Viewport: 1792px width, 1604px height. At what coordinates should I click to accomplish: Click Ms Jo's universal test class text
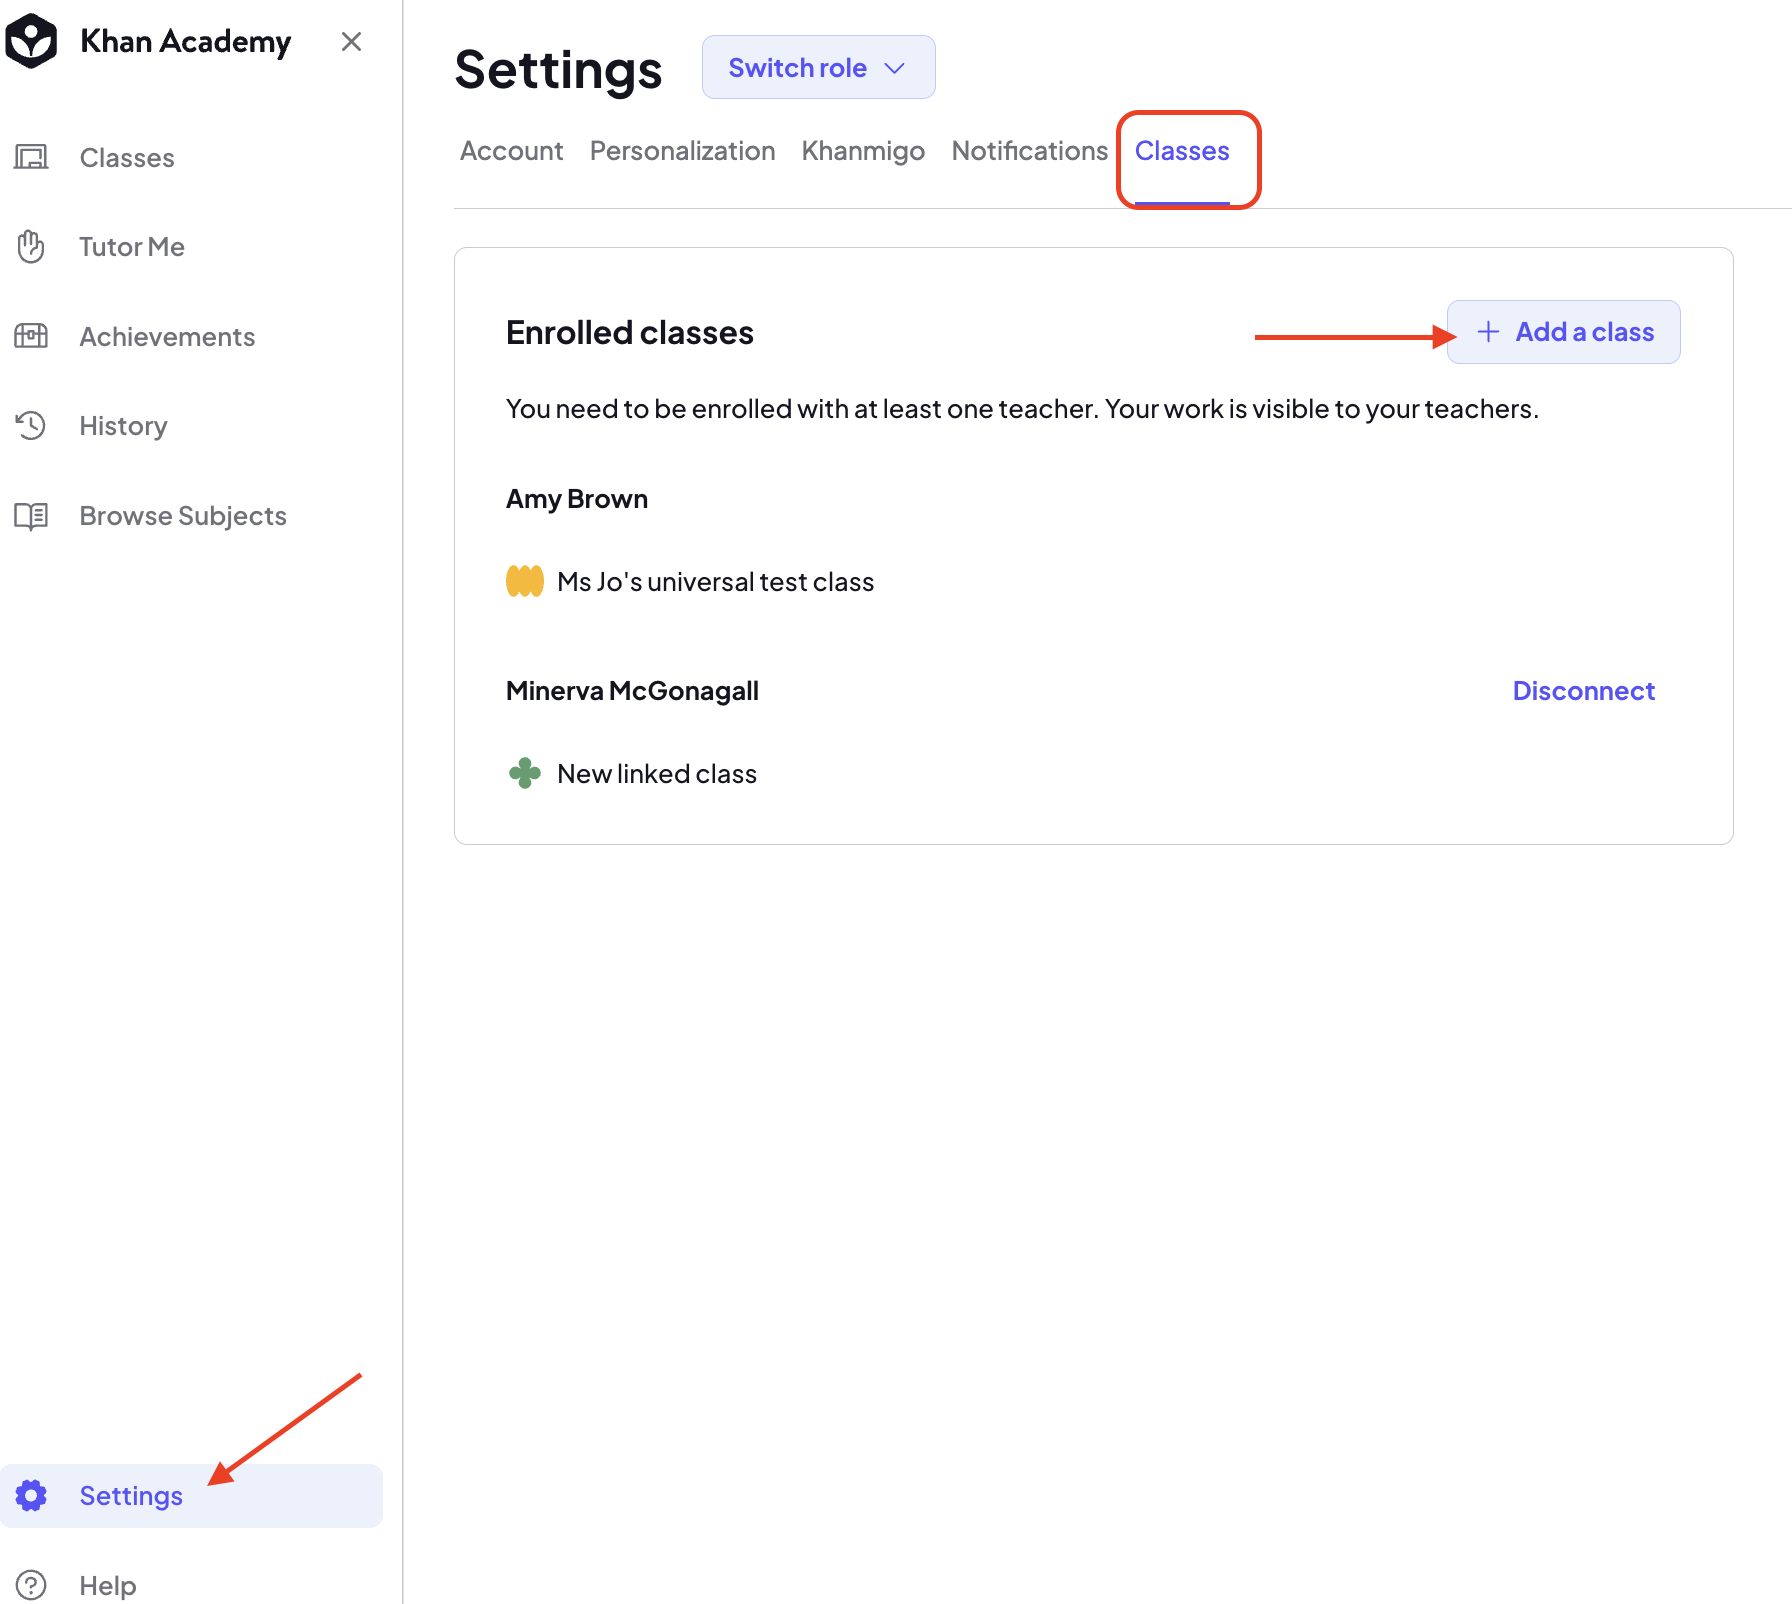[x=715, y=582]
